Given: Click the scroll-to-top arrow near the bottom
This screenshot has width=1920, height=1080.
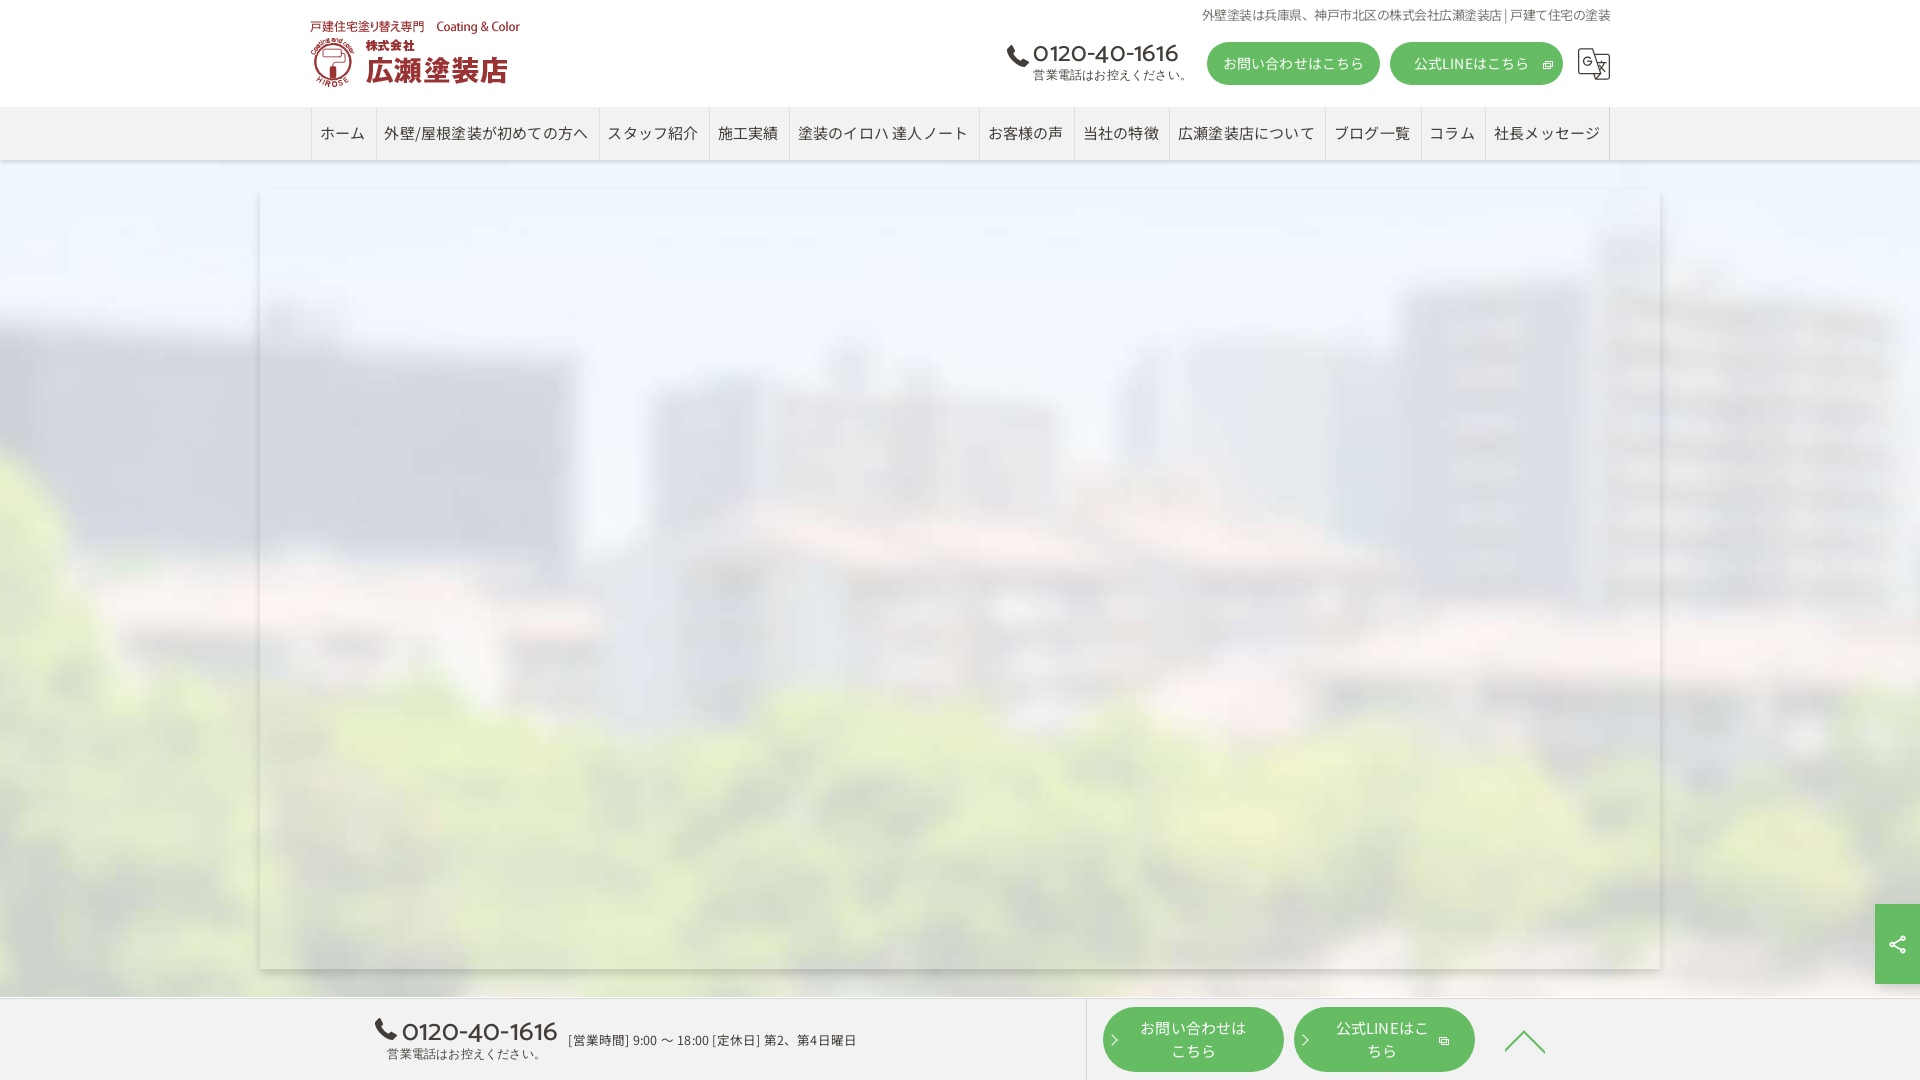Looking at the screenshot, I should pyautogui.click(x=1524, y=1041).
